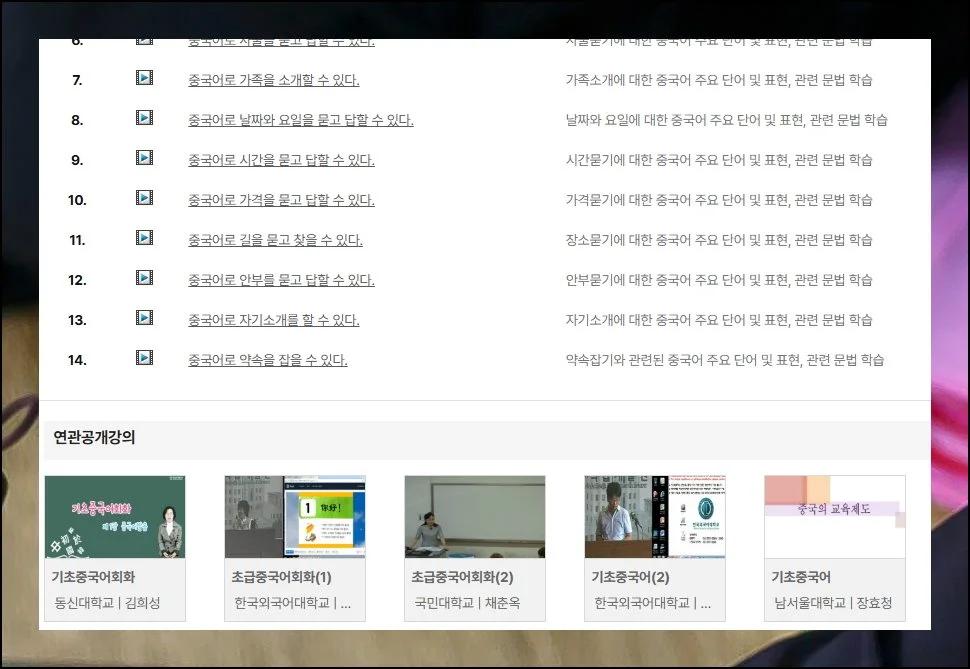Click the video icon for lecture 12
The image size is (970, 669).
[x=144, y=278]
